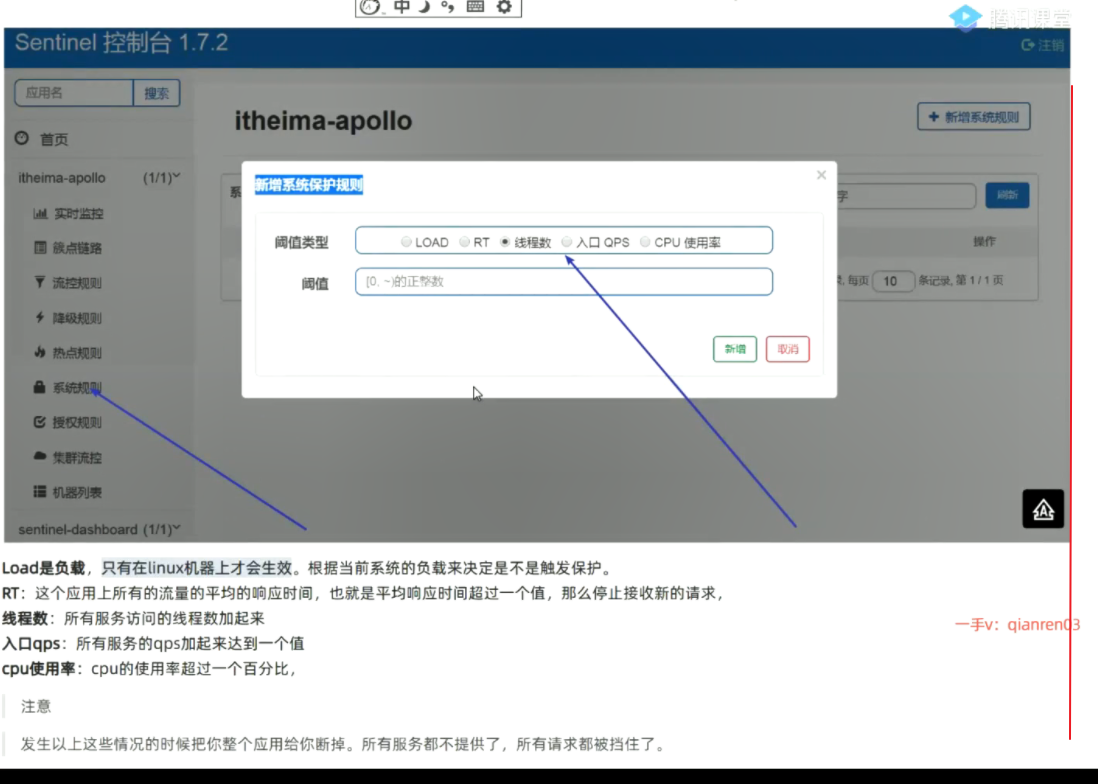Open 机器列表 menu item

[77, 493]
